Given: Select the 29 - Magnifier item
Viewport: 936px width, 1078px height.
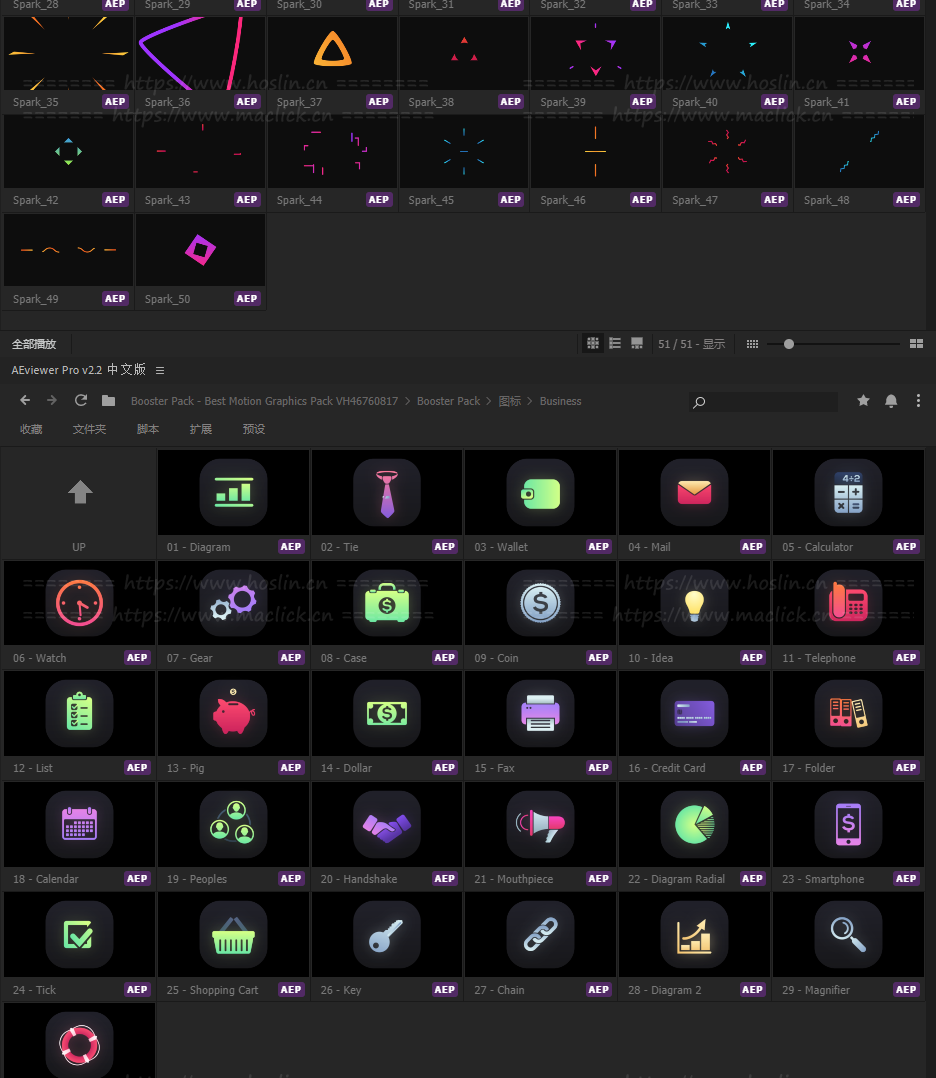Looking at the screenshot, I should [848, 946].
